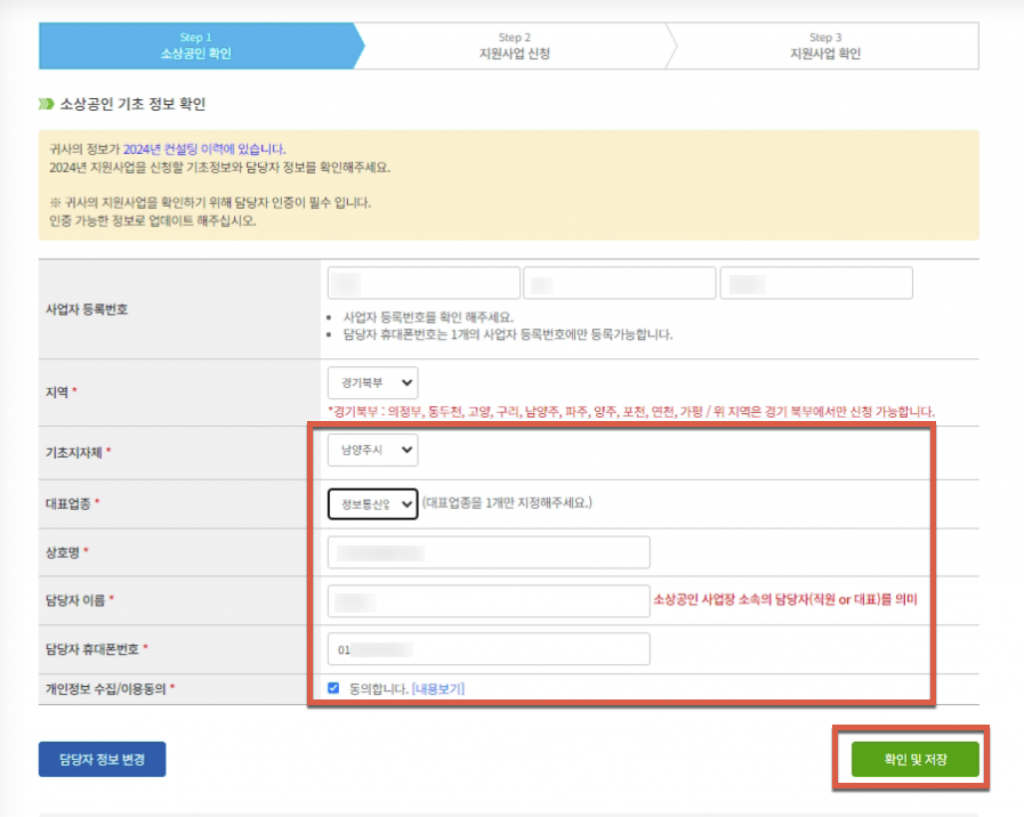Open Step 3 지원사업 확인 tab
Viewport: 1024px width, 817px height.
(825, 46)
